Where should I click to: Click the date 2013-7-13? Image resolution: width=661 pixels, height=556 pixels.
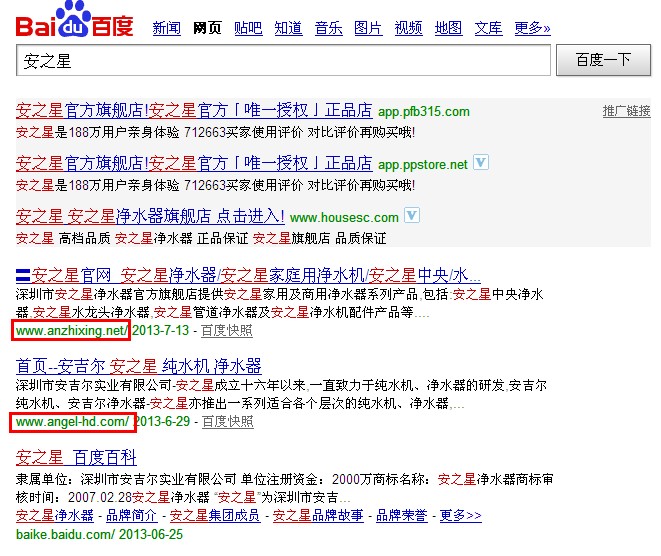pos(161,330)
